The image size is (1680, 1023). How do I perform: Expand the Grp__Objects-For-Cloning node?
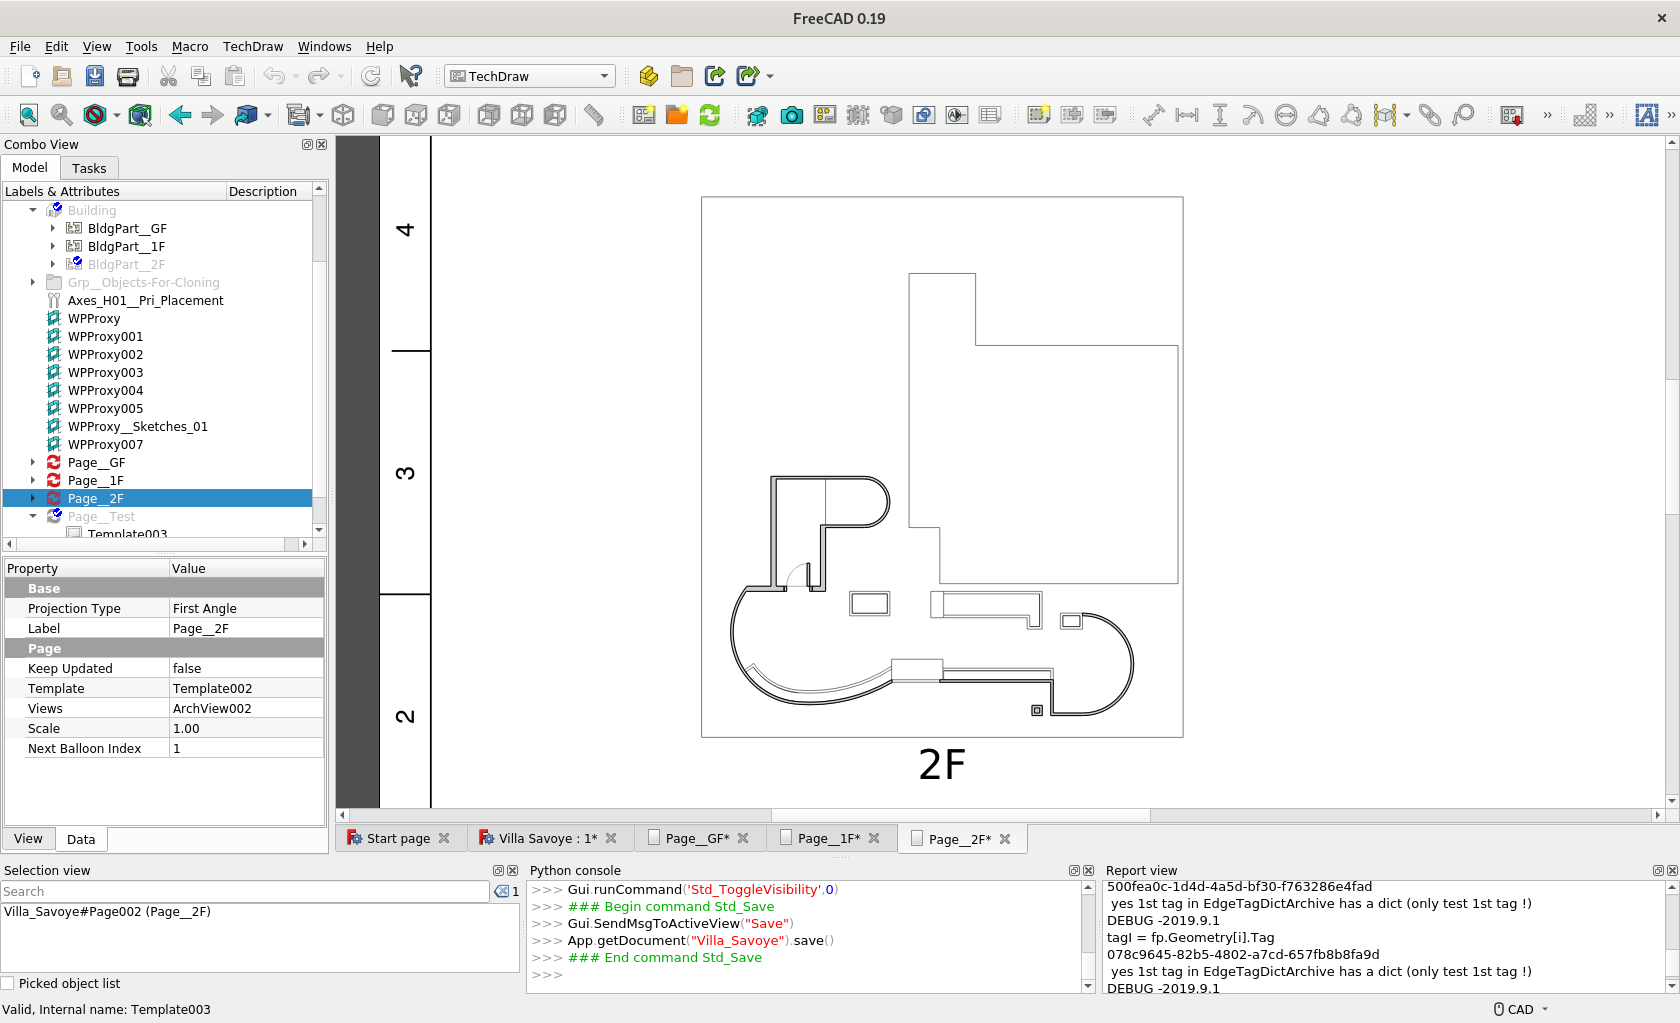tap(33, 282)
